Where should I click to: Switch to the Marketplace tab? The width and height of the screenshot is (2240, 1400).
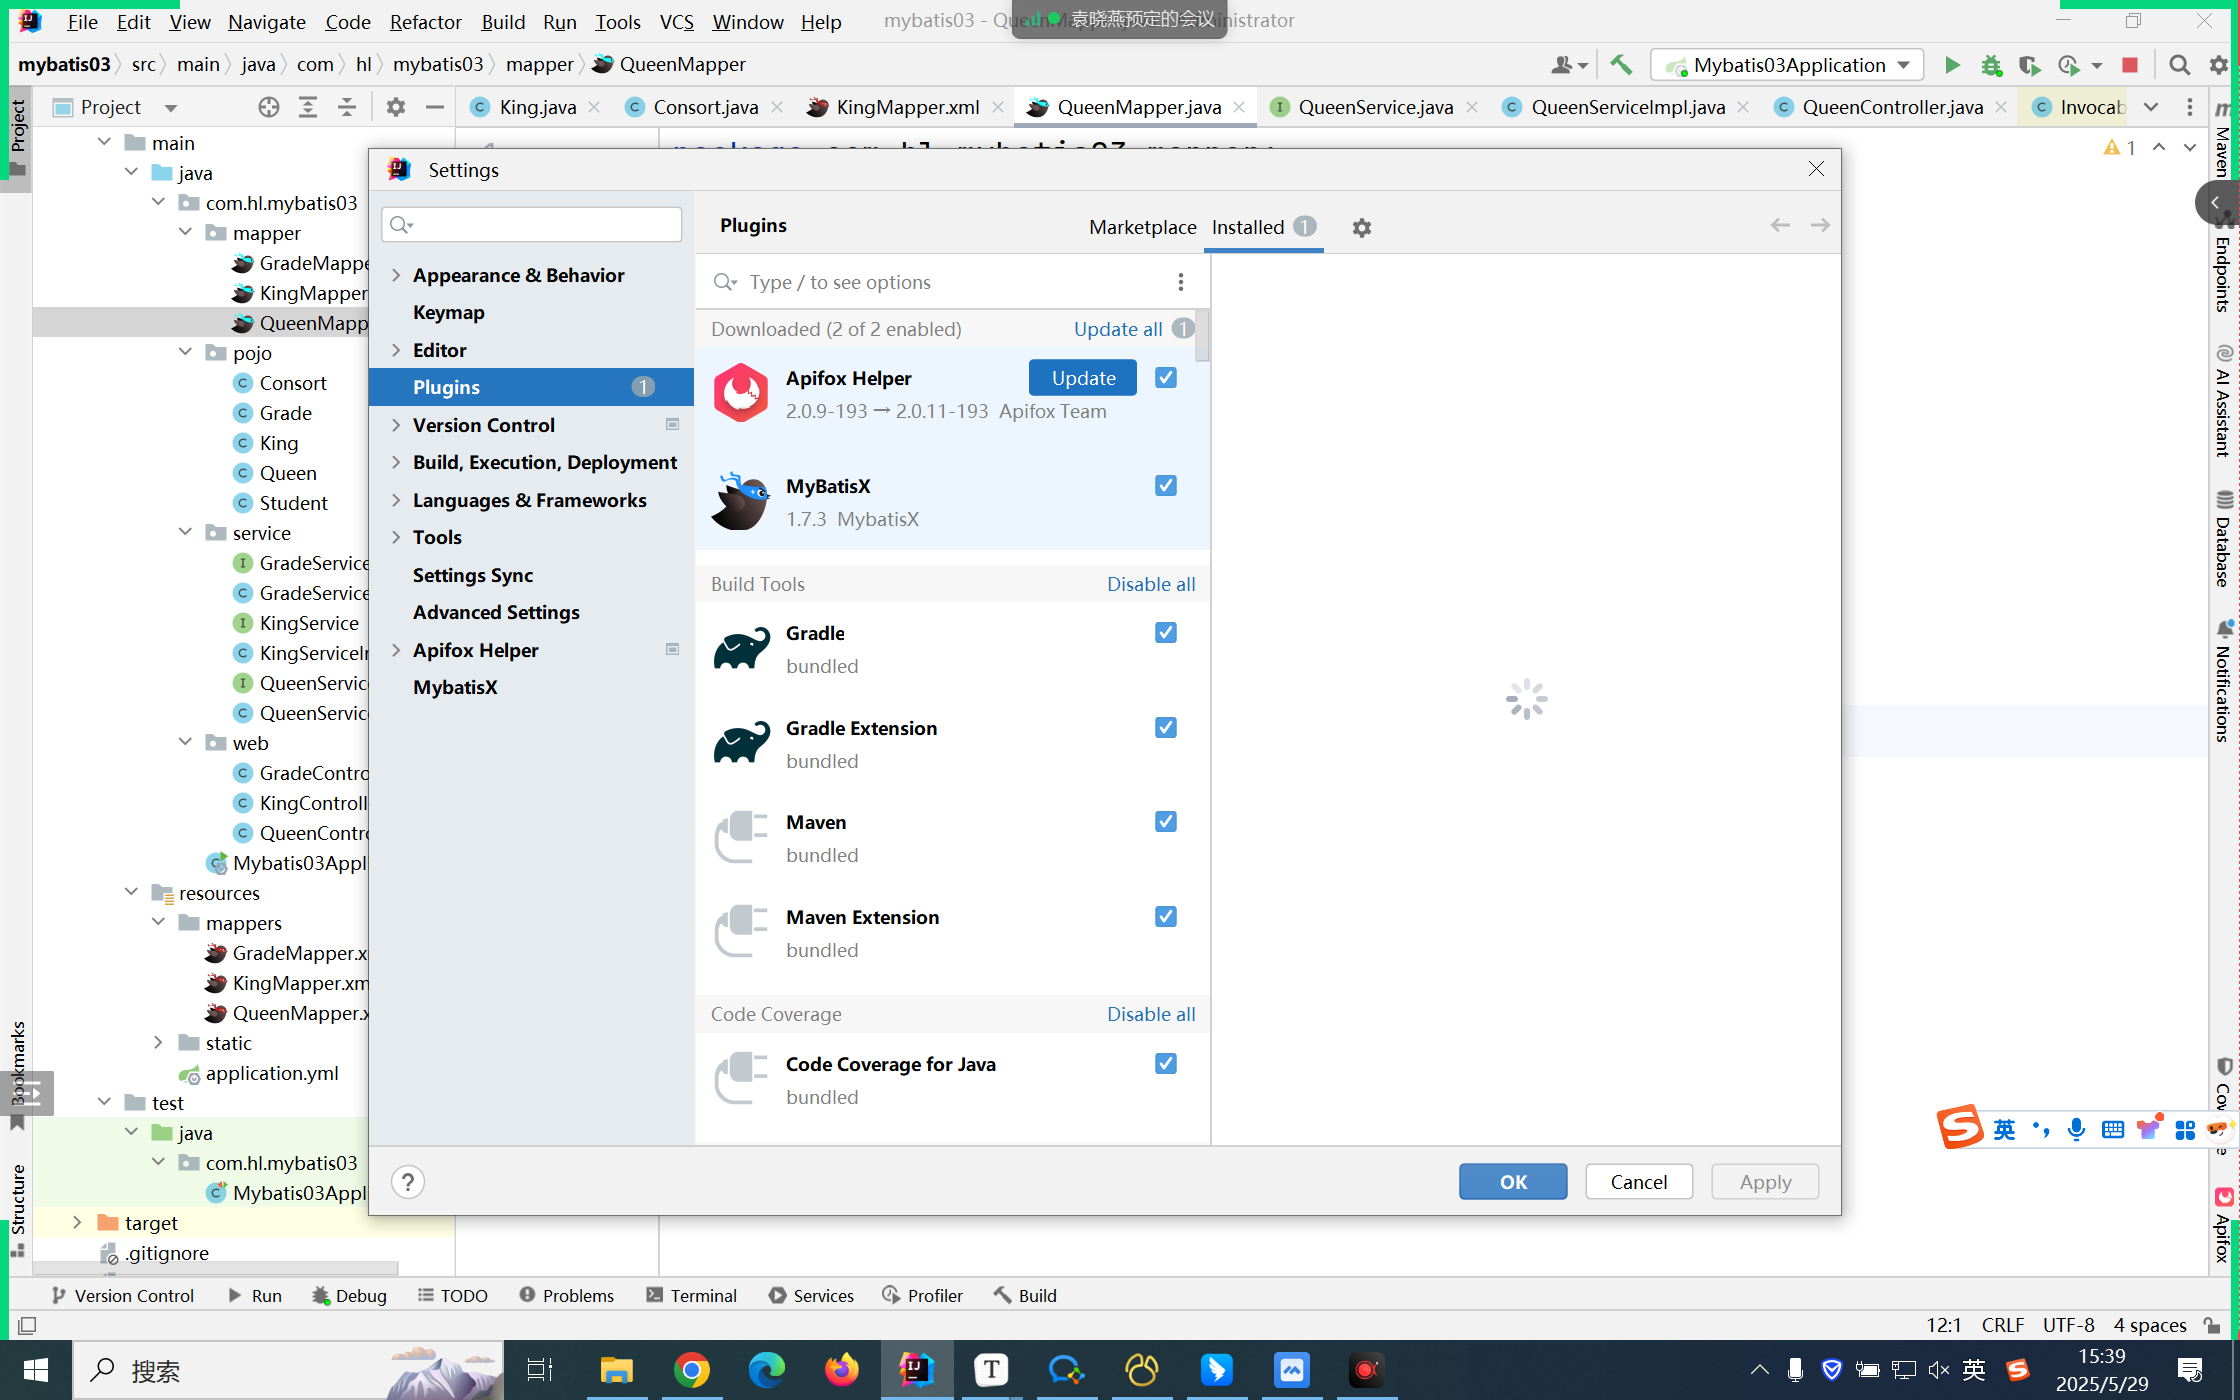pos(1142,227)
